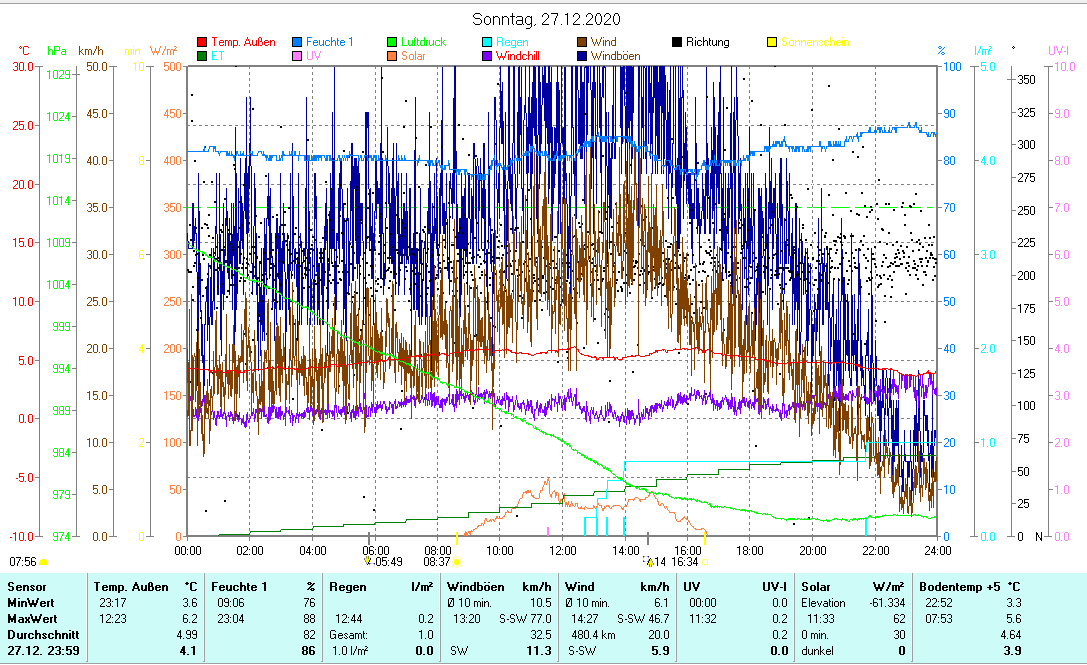Click the dark green ET legend square

coord(203,56)
